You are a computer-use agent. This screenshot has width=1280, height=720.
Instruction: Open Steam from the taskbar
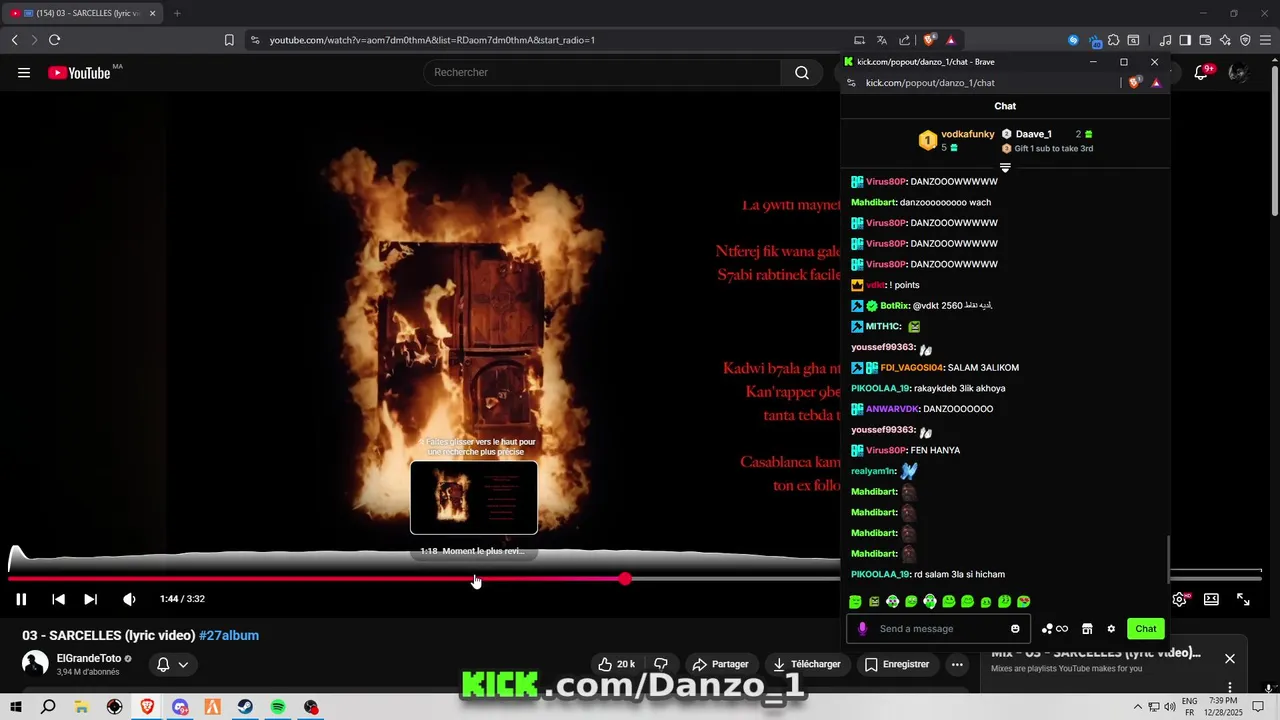pyautogui.click(x=245, y=707)
